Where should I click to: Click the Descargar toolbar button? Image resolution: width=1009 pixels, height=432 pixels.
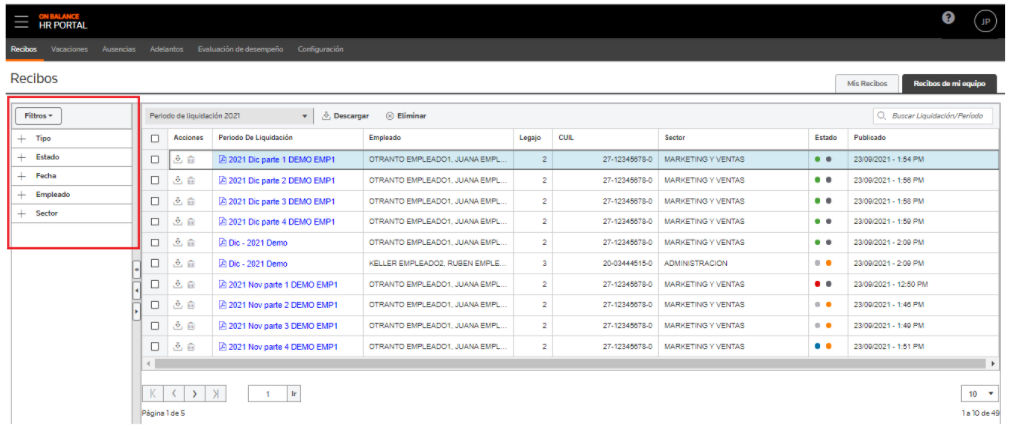[346, 116]
